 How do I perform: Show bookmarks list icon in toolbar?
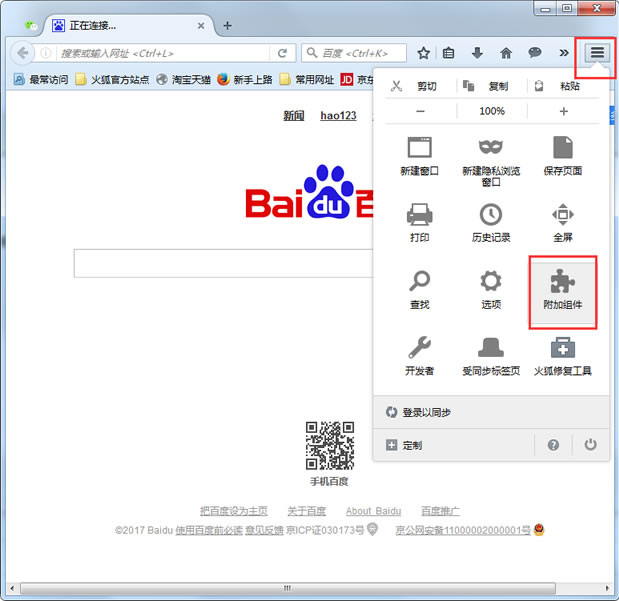click(x=448, y=53)
